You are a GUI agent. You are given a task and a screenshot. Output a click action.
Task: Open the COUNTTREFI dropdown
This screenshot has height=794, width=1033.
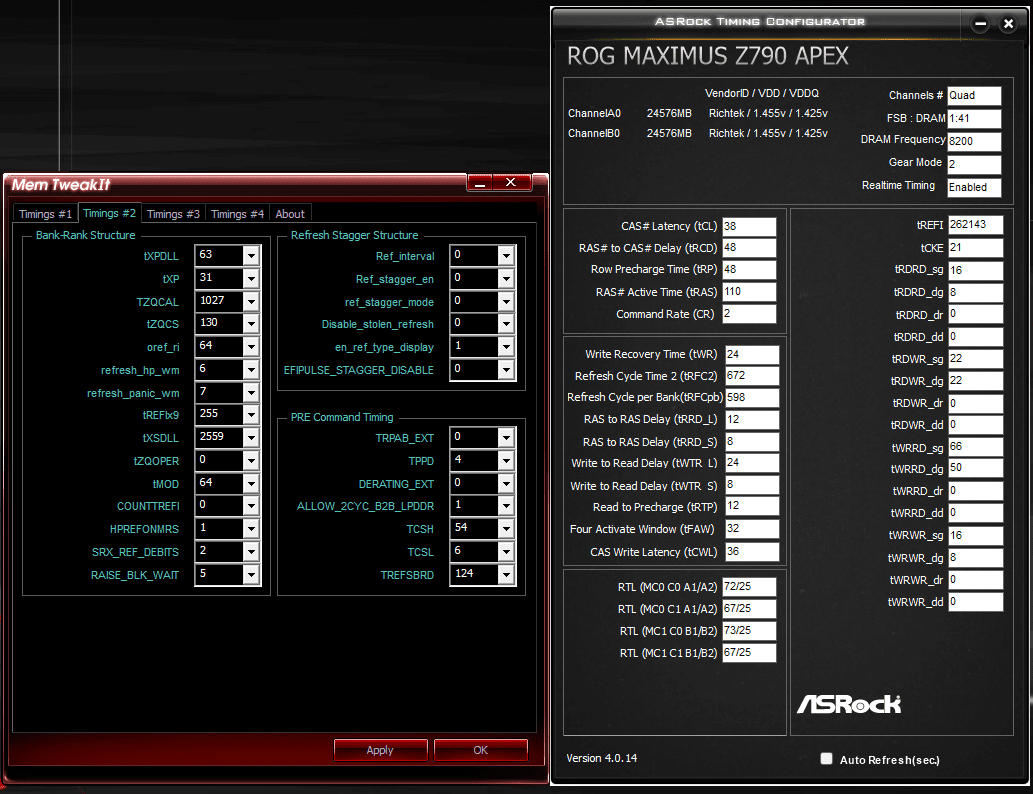[x=251, y=506]
